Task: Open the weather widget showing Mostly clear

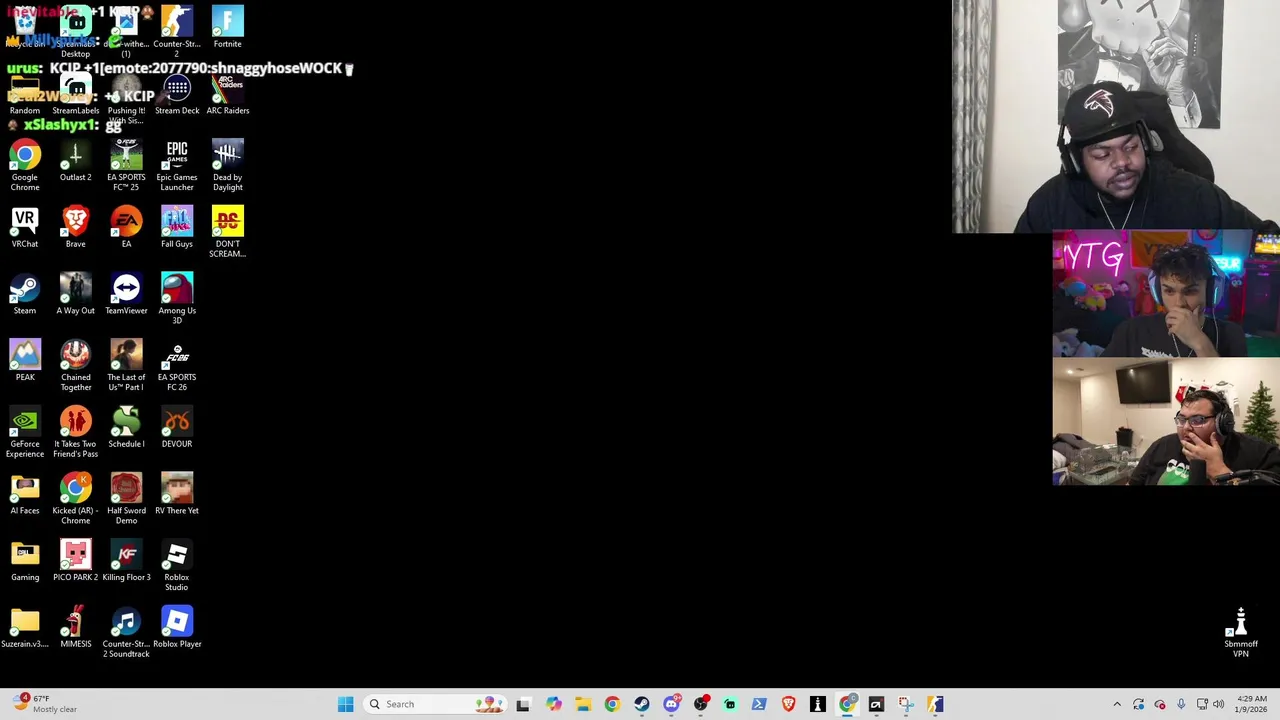Action: (x=45, y=704)
